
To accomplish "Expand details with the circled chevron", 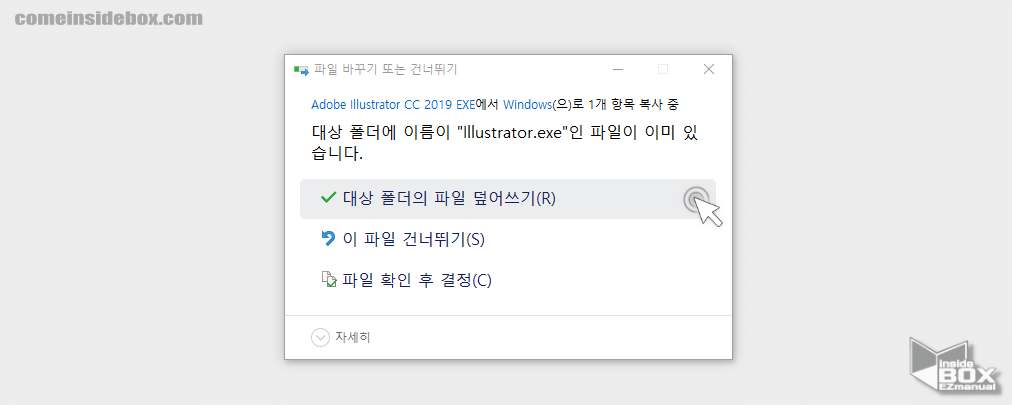I will pos(320,338).
